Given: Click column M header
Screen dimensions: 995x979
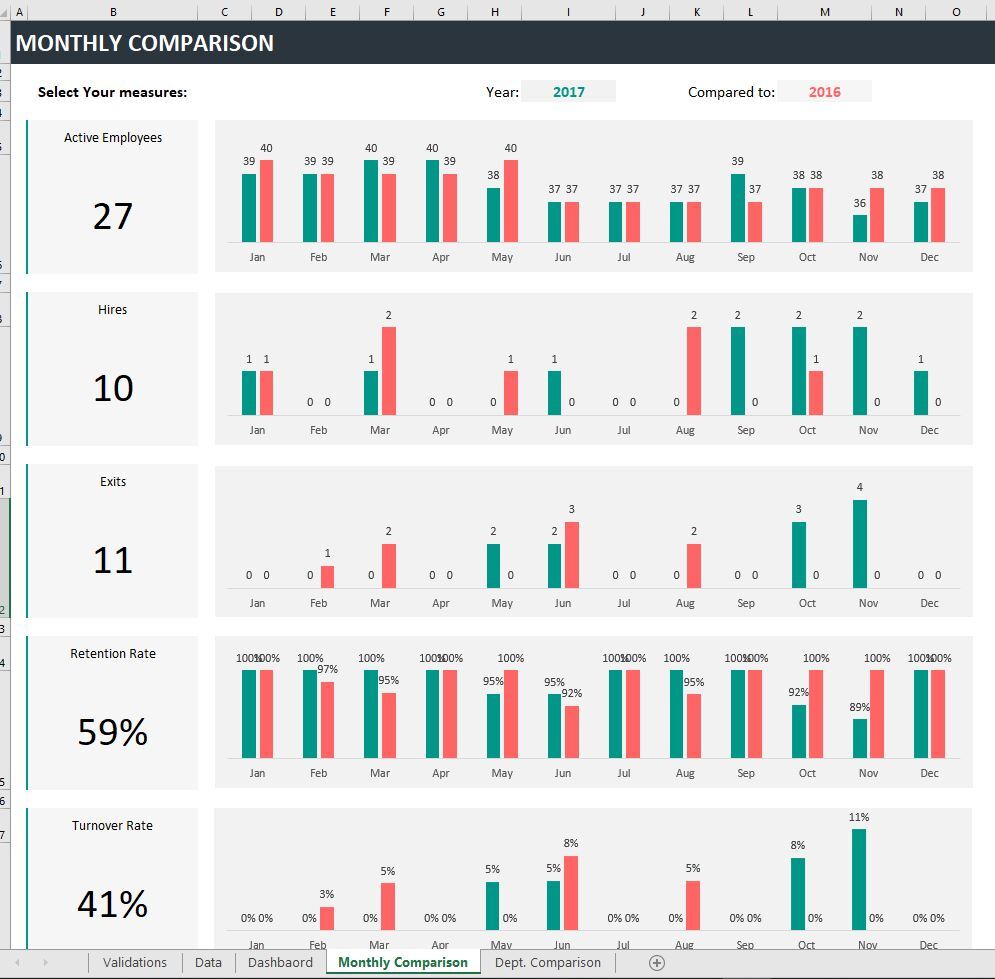Looking at the screenshot, I should (824, 11).
